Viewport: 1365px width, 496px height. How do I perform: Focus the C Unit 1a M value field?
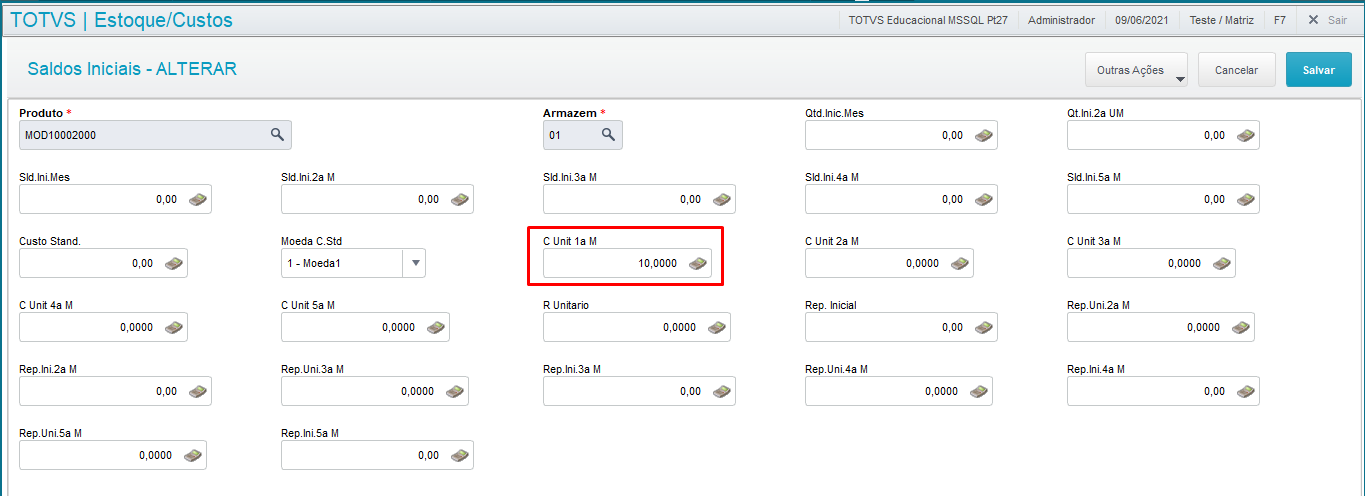click(x=628, y=263)
